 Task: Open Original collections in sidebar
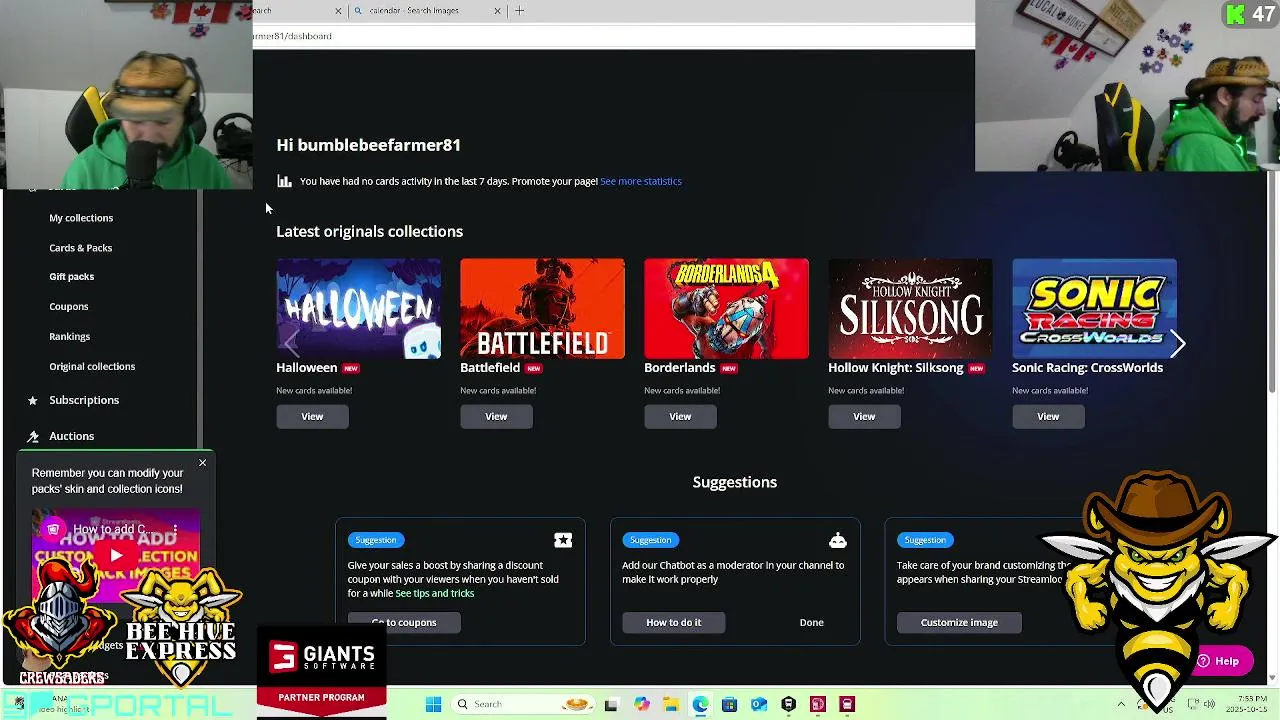(92, 367)
